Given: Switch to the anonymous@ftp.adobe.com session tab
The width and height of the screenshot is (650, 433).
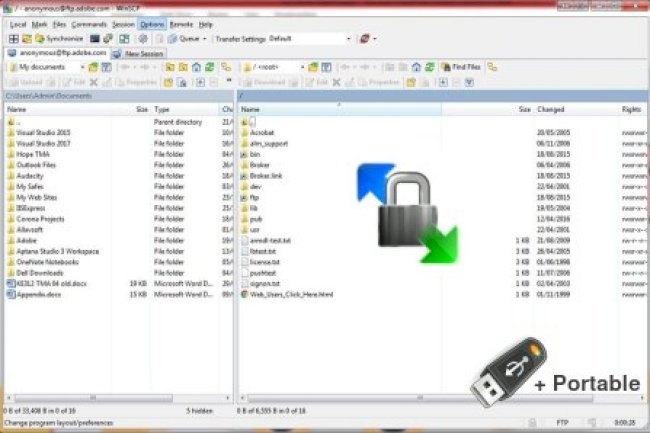Looking at the screenshot, I should [x=57, y=53].
